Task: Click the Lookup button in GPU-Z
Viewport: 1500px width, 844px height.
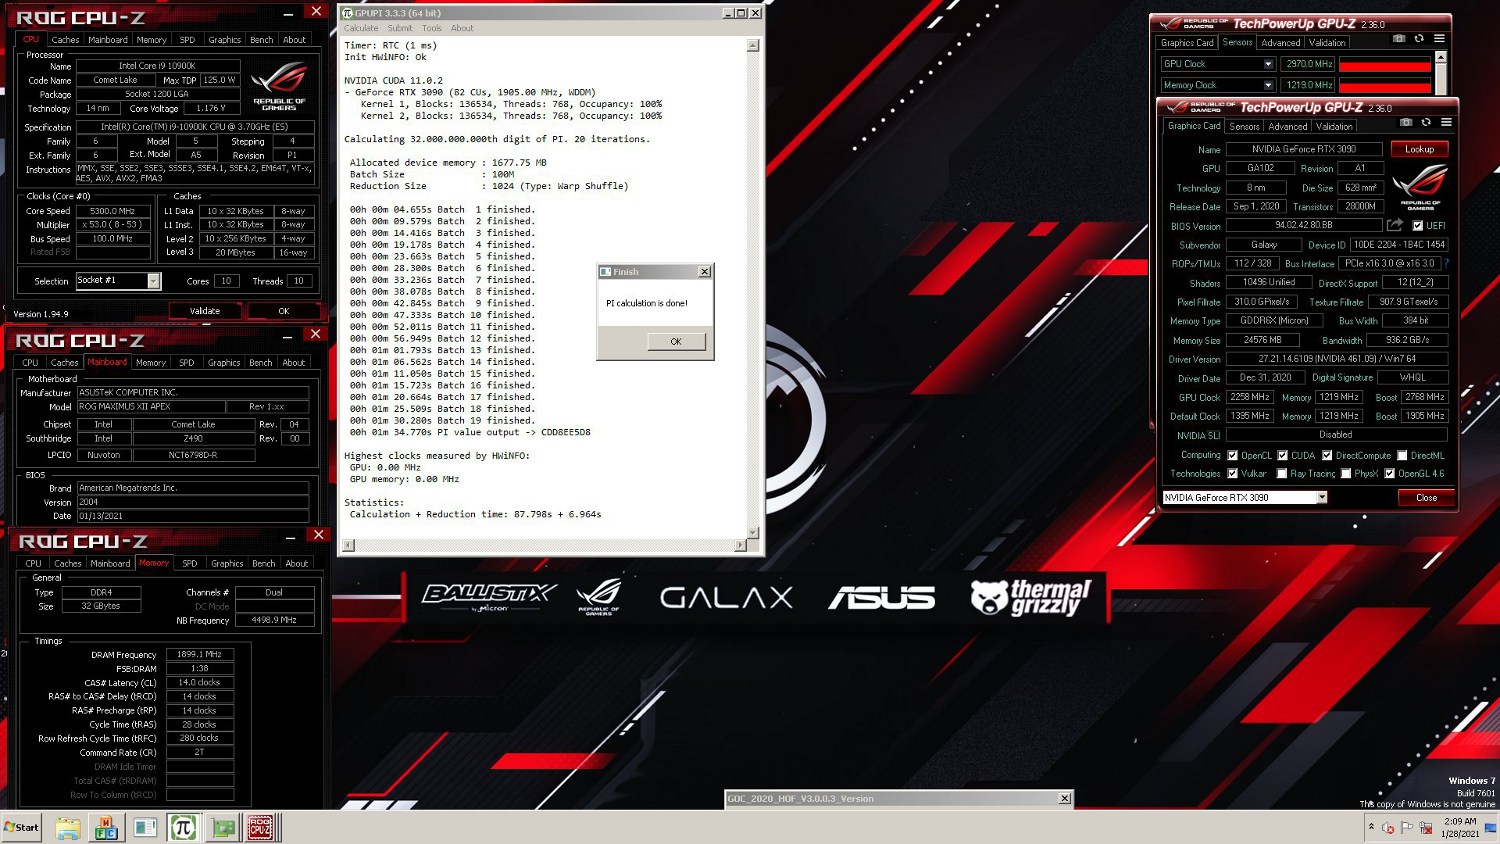Action: [x=1419, y=149]
